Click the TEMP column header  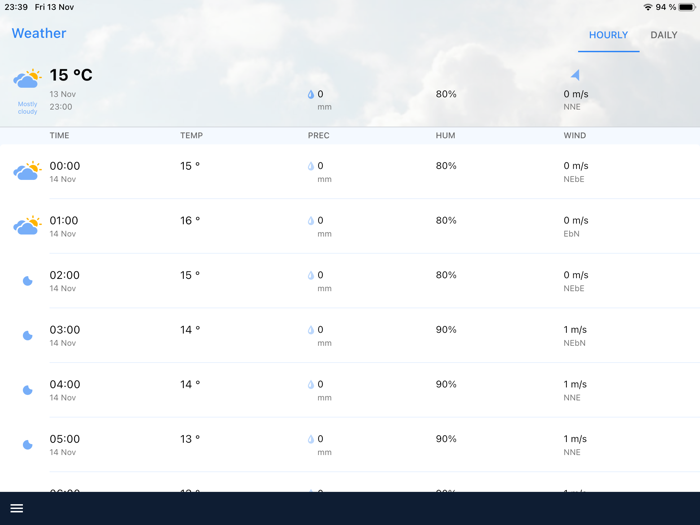click(x=192, y=135)
